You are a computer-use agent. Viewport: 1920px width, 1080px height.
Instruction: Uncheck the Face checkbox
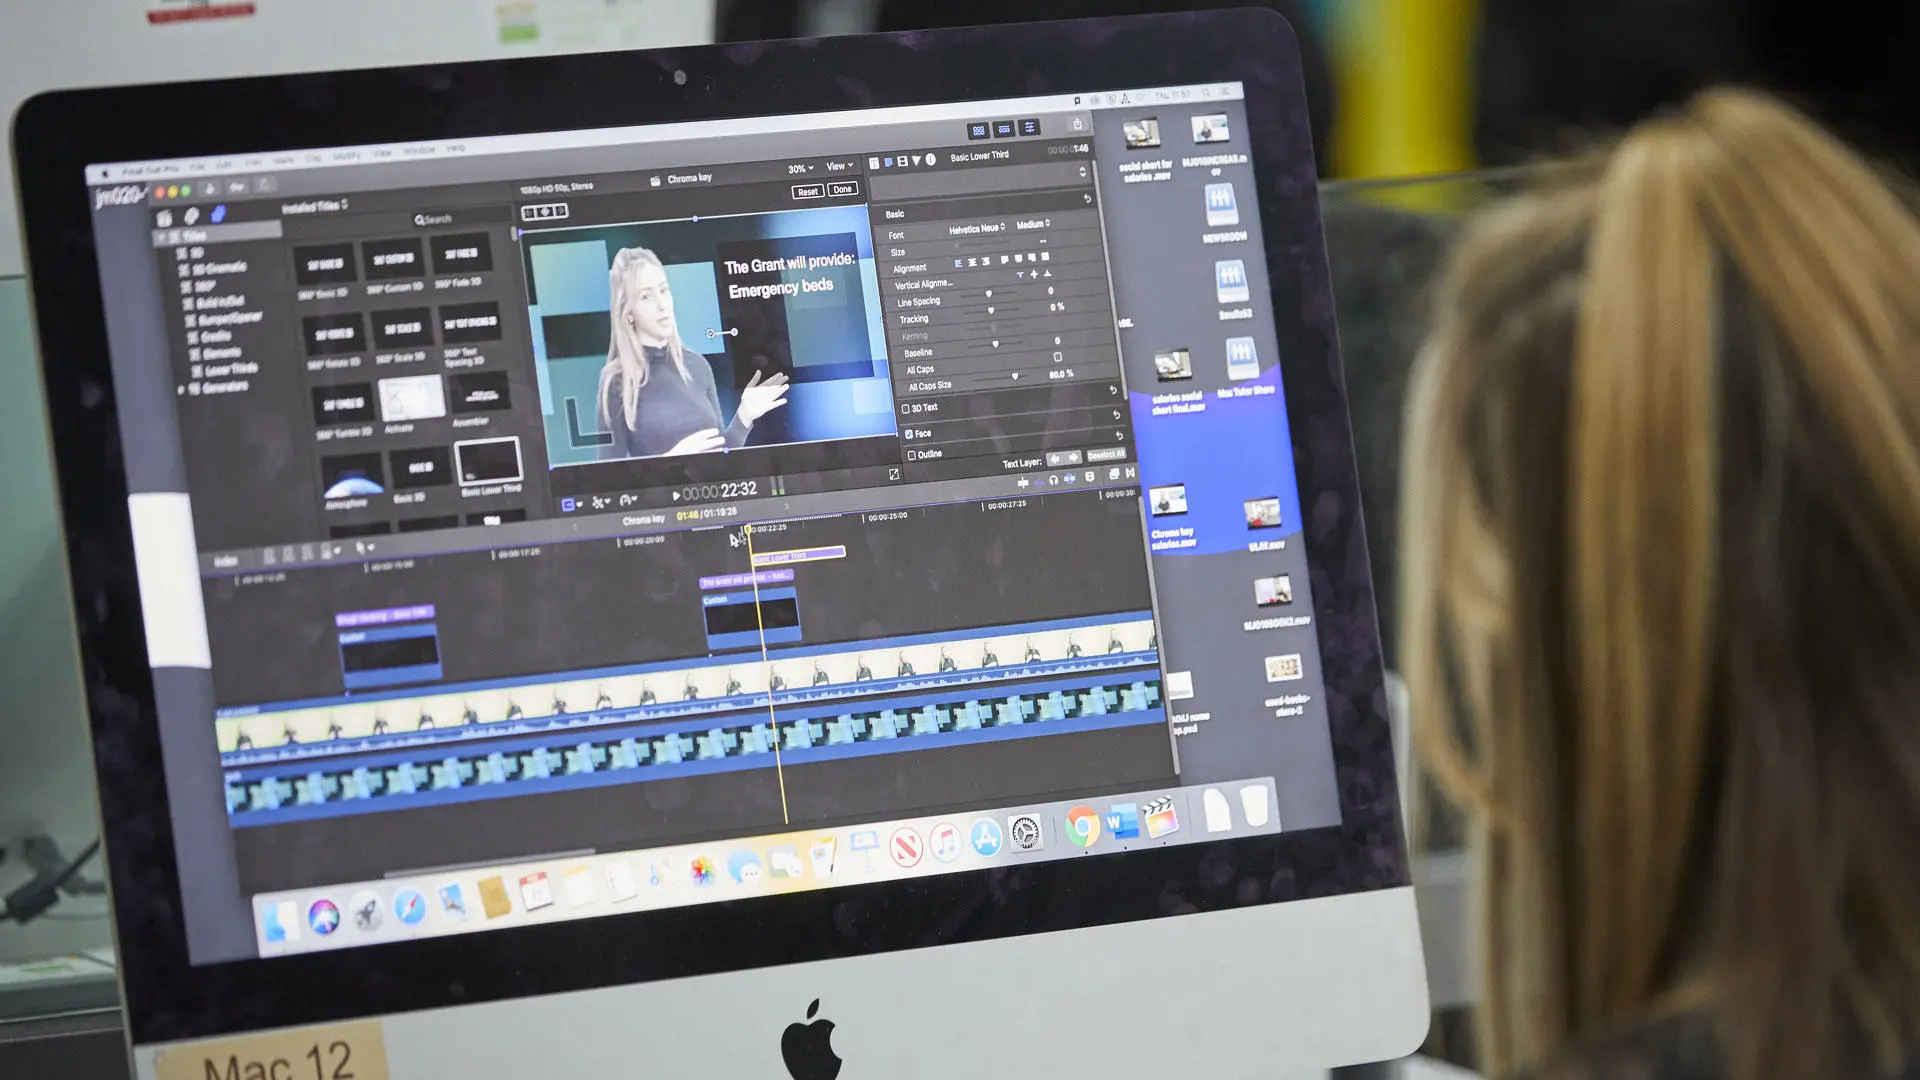909,434
